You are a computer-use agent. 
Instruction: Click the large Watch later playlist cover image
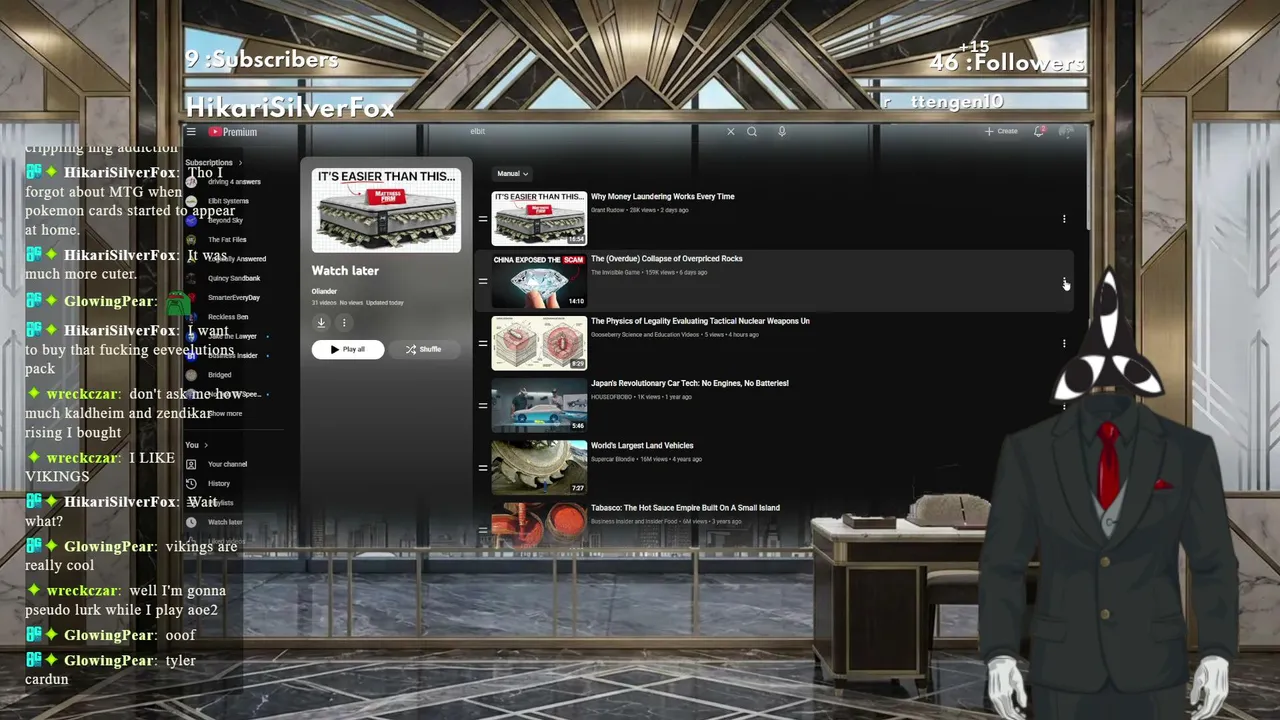pyautogui.click(x=386, y=210)
